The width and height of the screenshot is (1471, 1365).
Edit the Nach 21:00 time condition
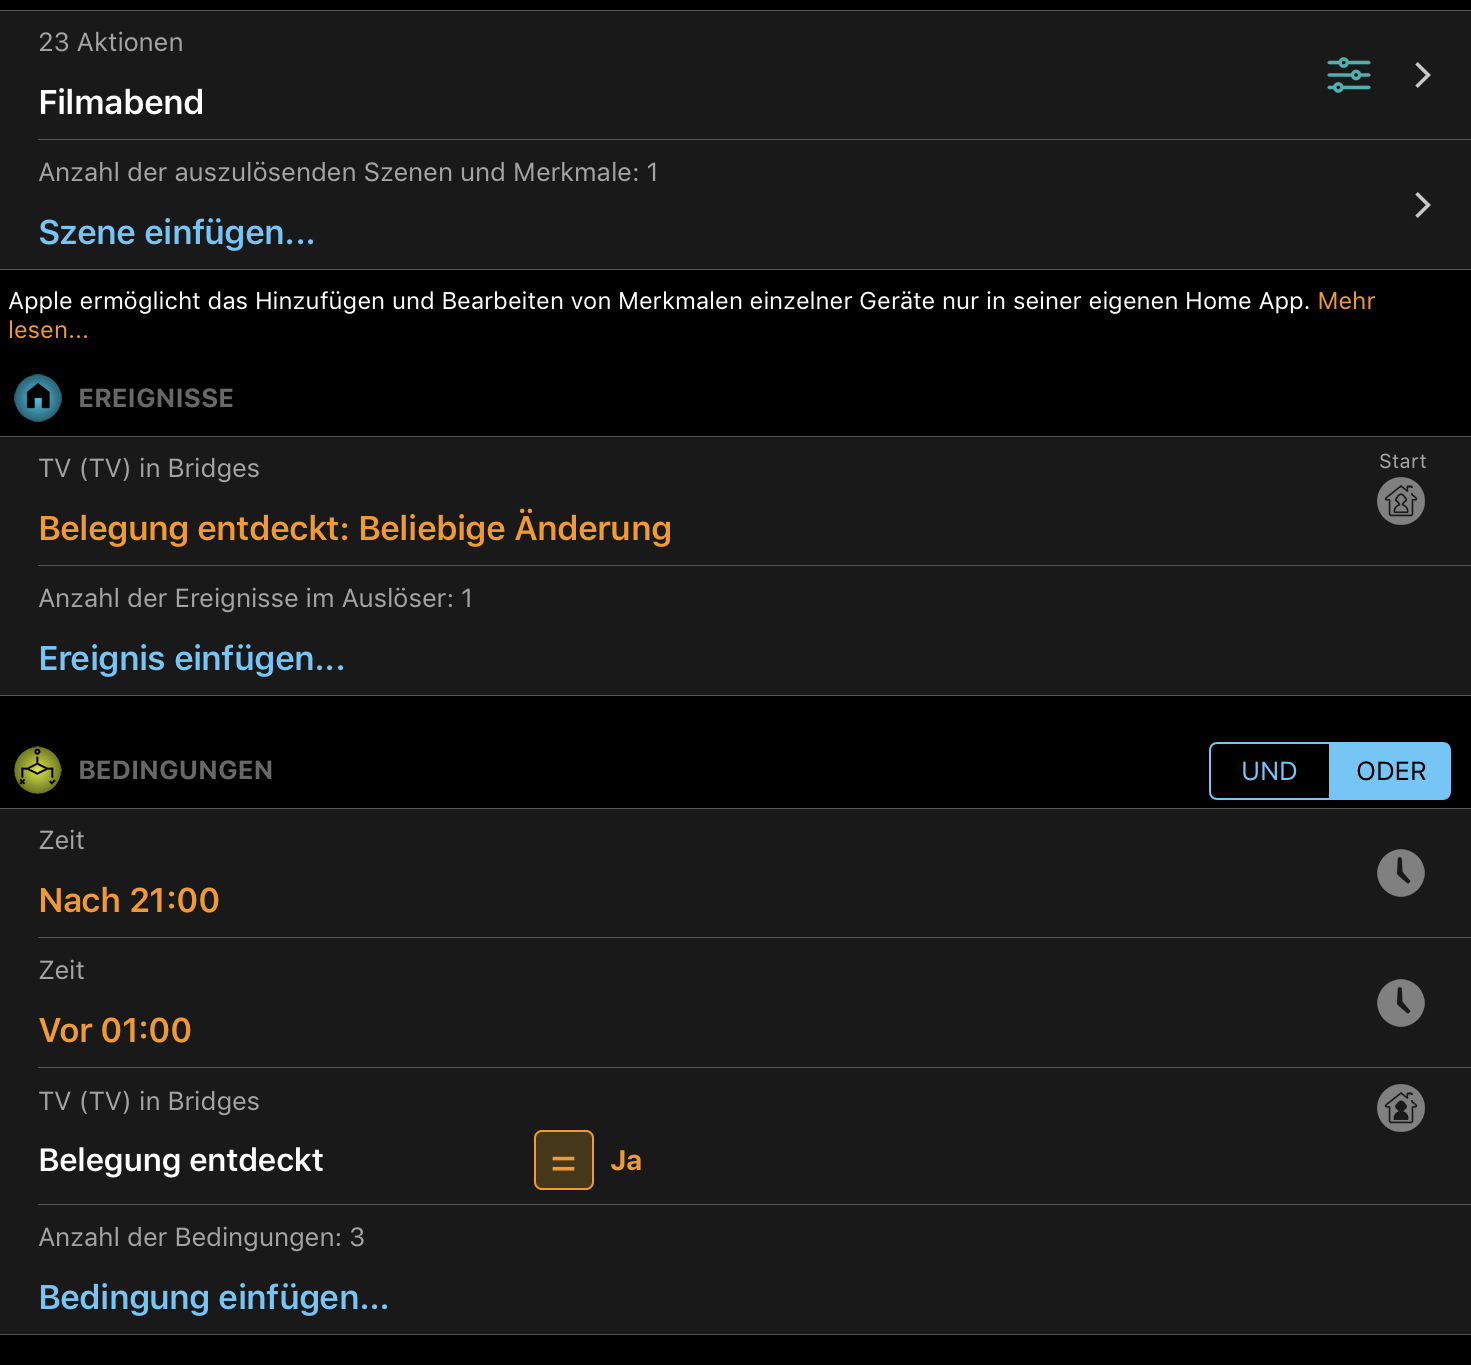coord(129,900)
